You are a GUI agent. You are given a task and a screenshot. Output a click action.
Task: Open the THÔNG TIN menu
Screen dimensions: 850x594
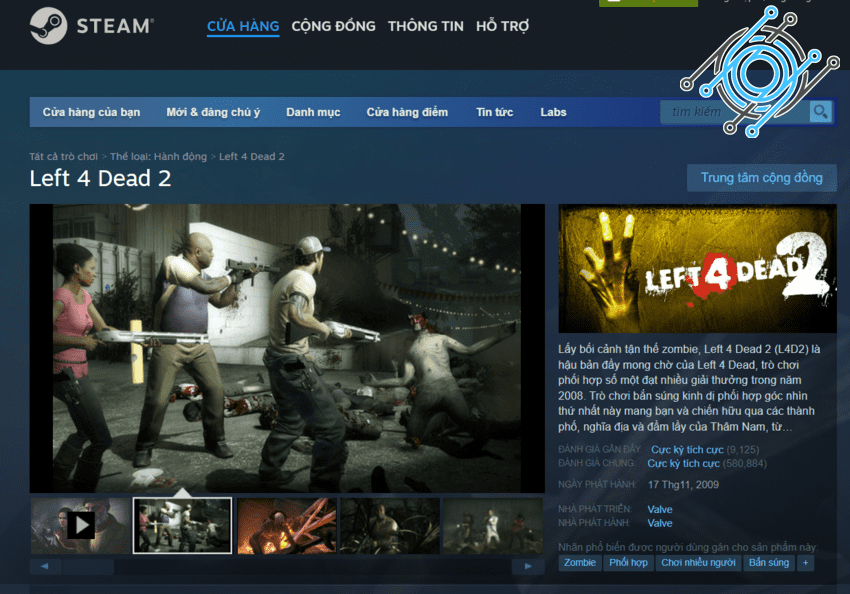coord(426,26)
